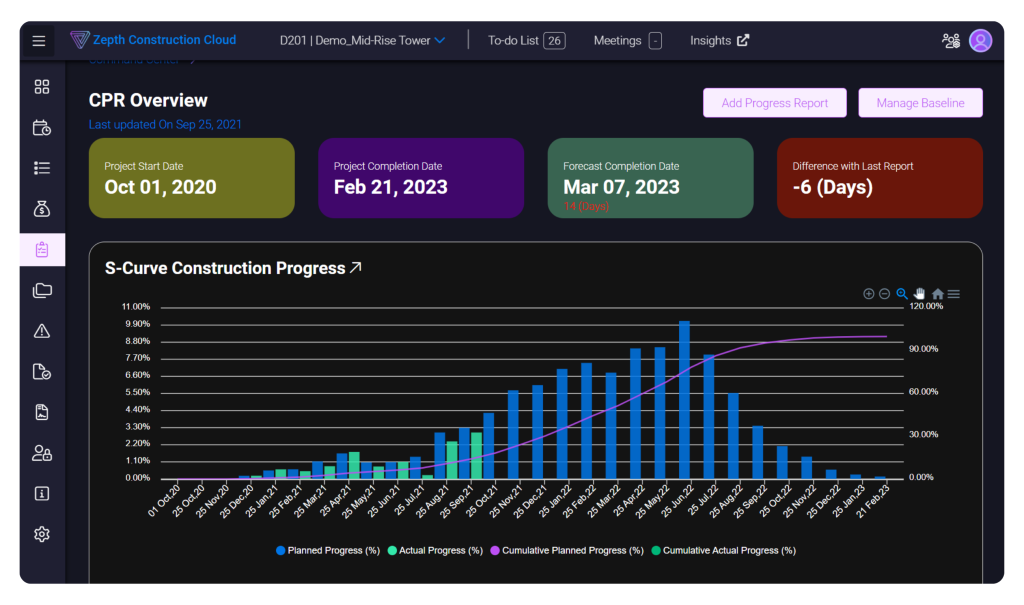Image resolution: width=1024 pixels, height=605 pixels.
Task: Open Insights from the top bar
Action: [718, 40]
